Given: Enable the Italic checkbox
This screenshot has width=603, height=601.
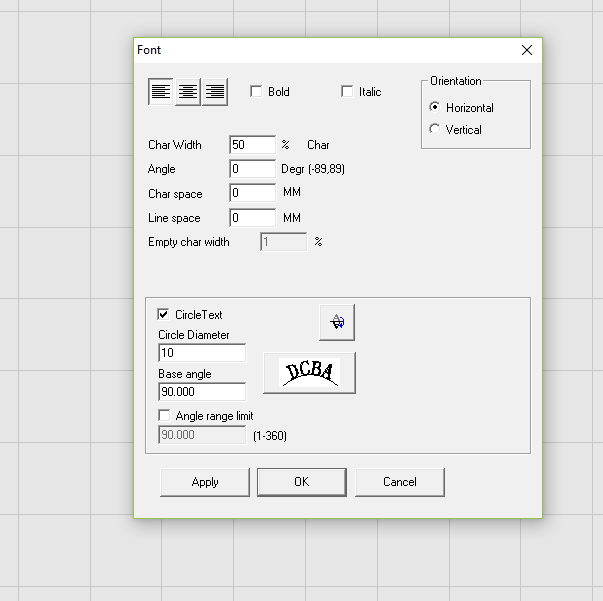Looking at the screenshot, I should pos(348,92).
